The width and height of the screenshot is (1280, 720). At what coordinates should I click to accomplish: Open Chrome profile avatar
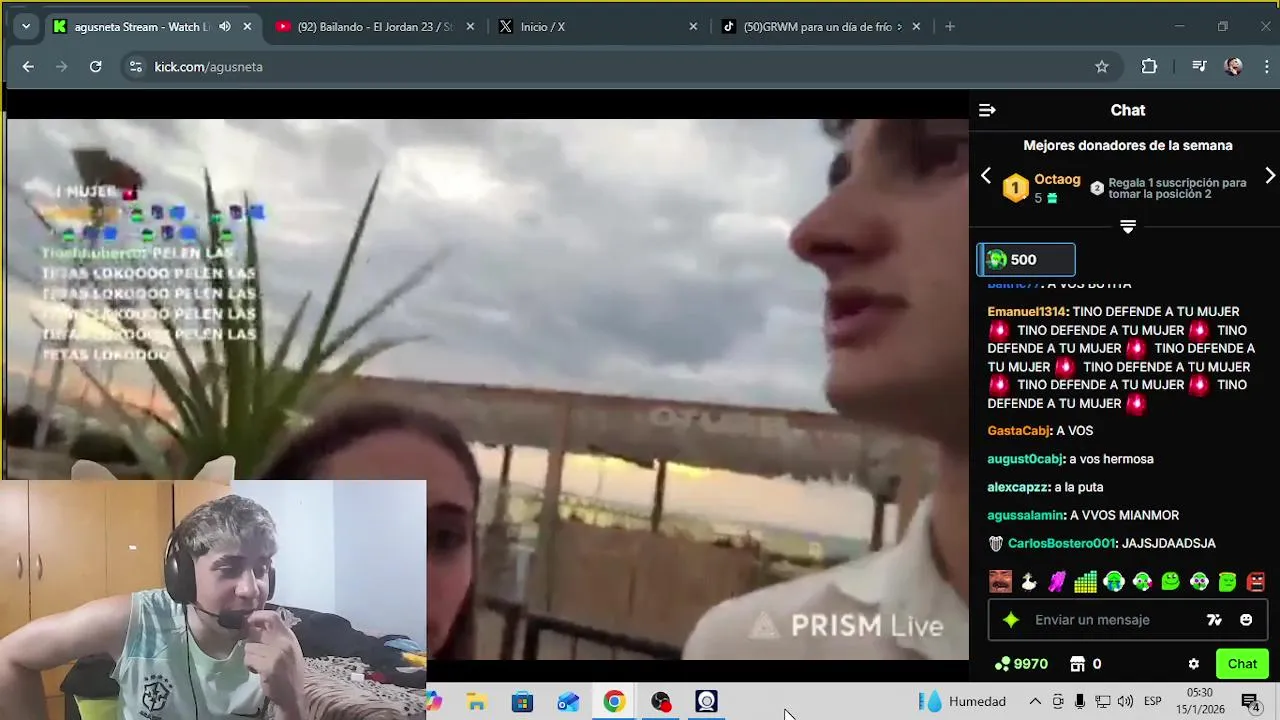coord(1233,67)
